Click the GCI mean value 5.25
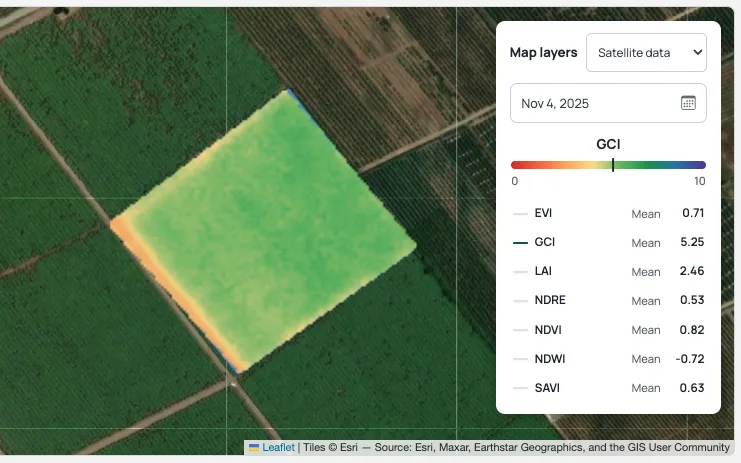The width and height of the screenshot is (741, 463). (692, 242)
